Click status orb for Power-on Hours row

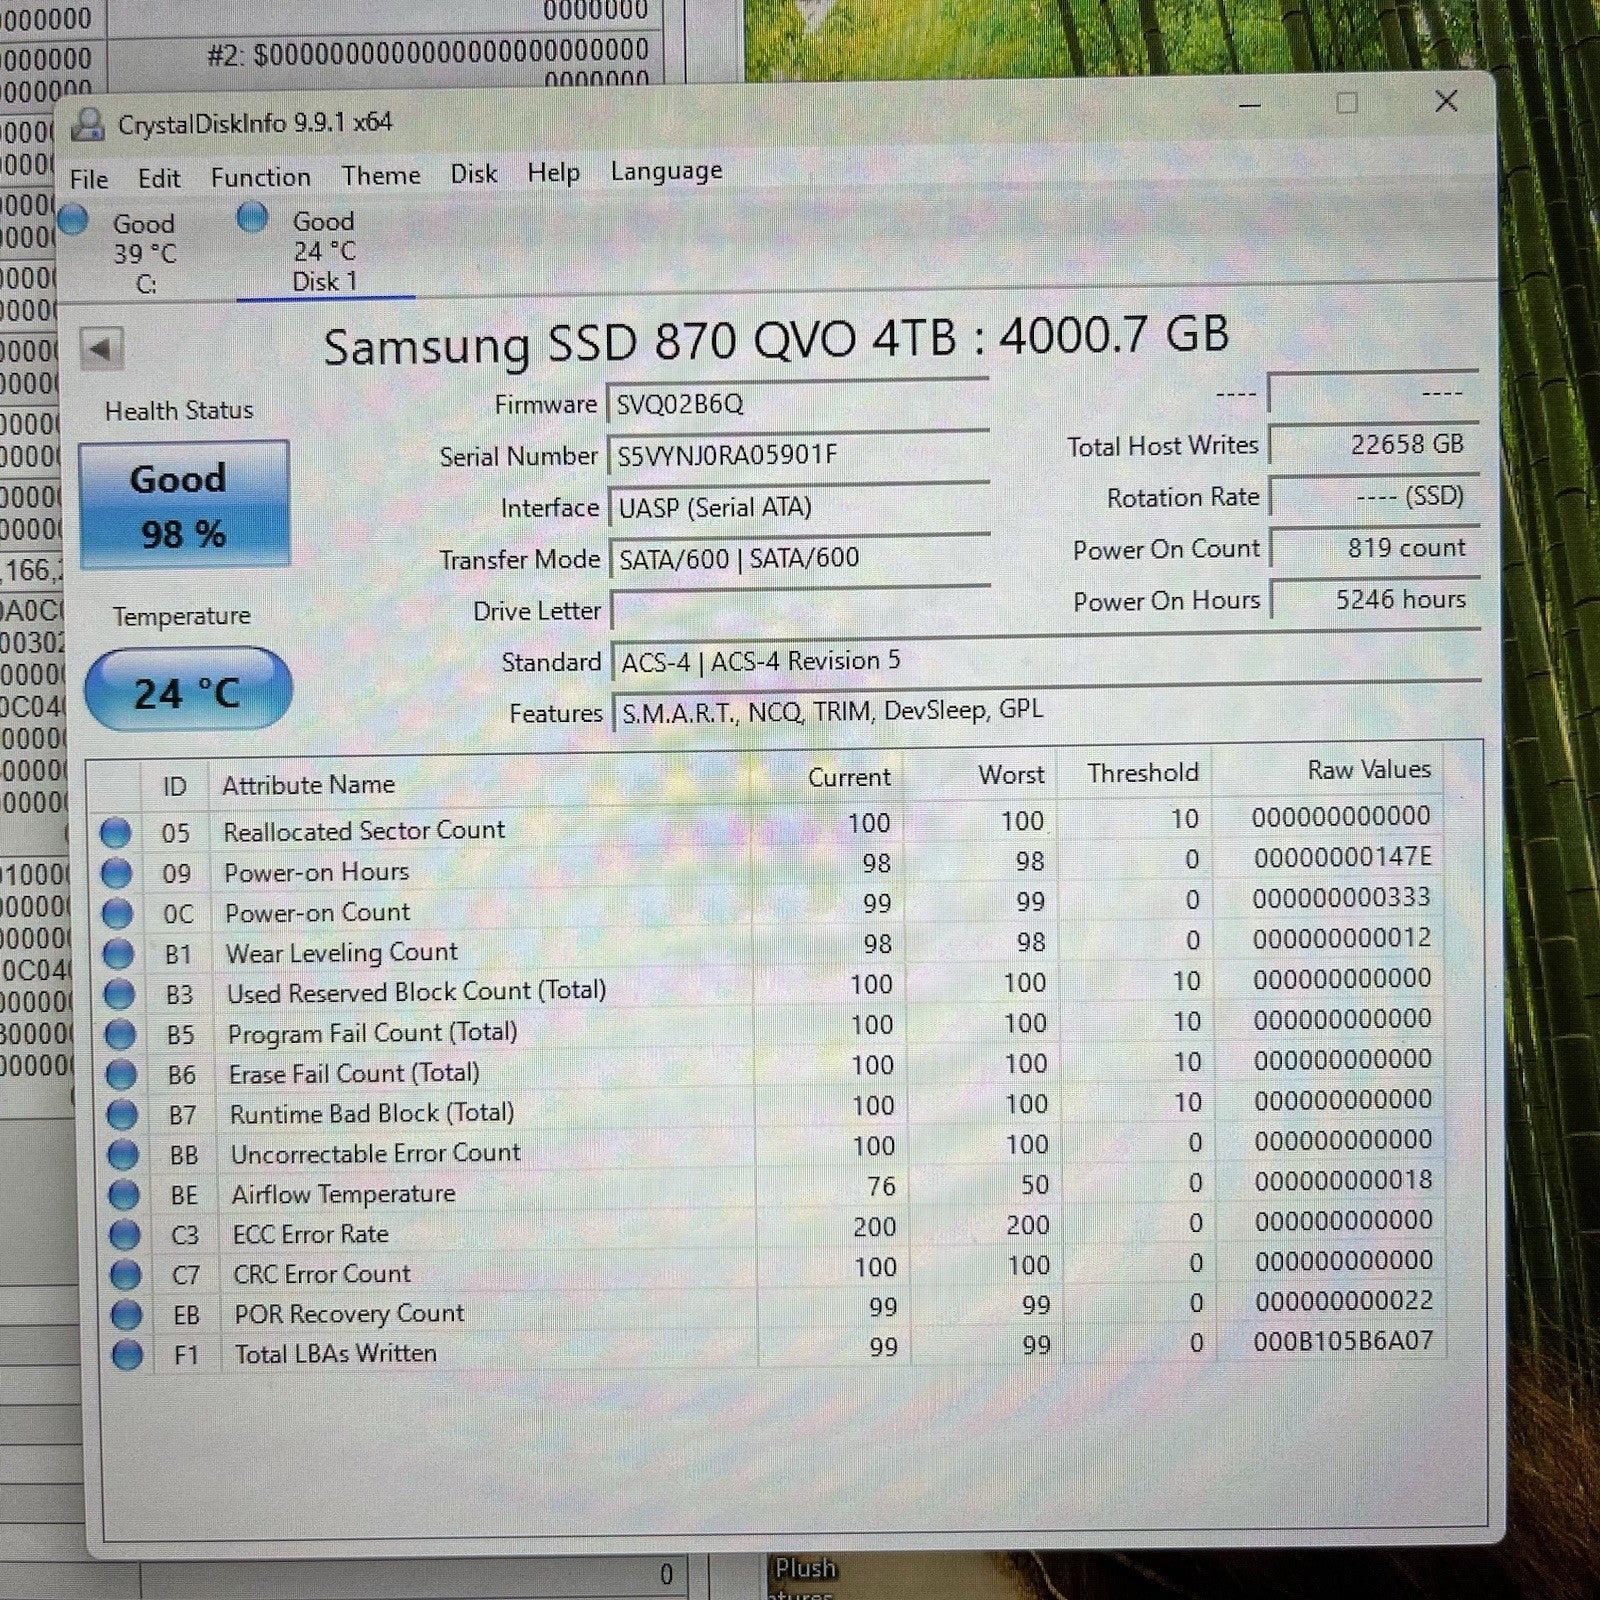pyautogui.click(x=116, y=873)
